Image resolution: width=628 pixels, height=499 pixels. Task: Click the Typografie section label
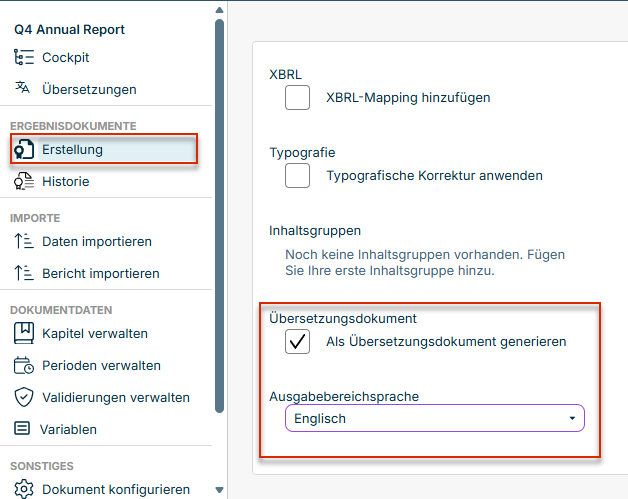click(302, 153)
